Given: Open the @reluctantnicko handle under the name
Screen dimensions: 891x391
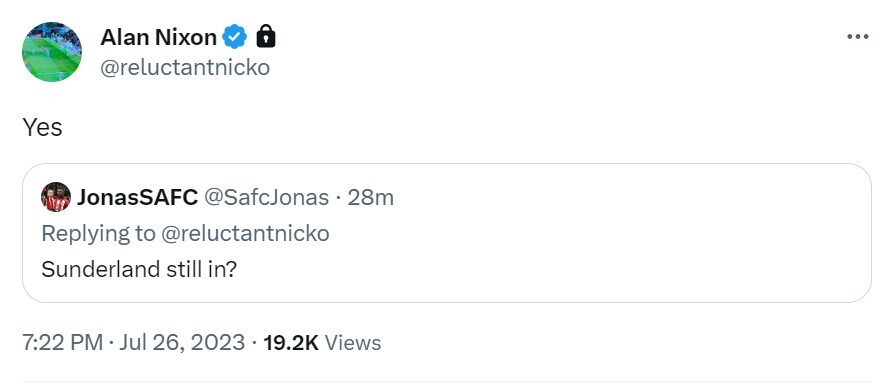Looking at the screenshot, I should (x=185, y=68).
